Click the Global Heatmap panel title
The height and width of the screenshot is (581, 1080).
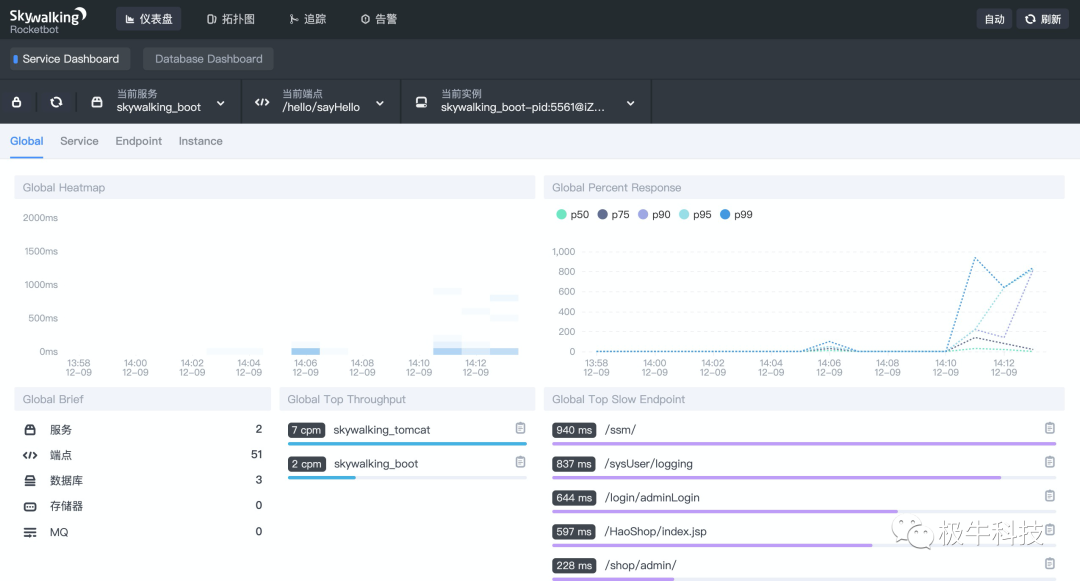pos(63,187)
